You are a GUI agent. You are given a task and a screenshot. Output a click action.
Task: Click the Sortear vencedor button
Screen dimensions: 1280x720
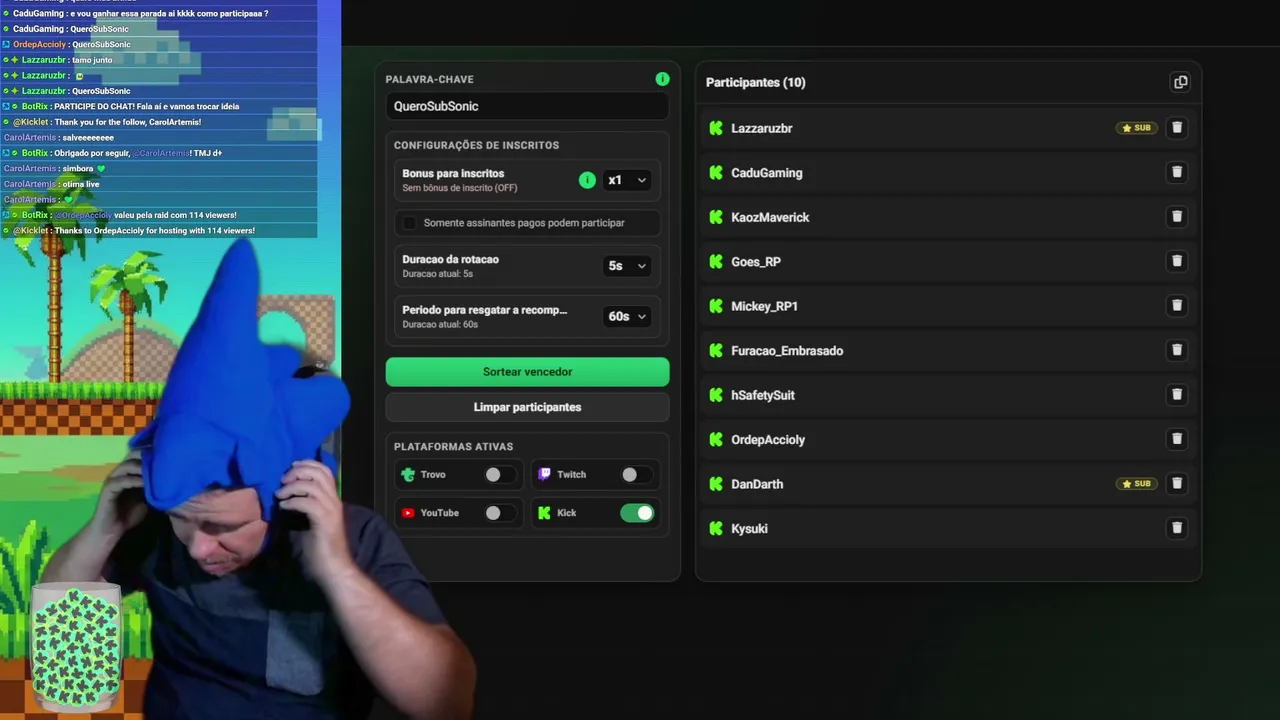coord(527,372)
